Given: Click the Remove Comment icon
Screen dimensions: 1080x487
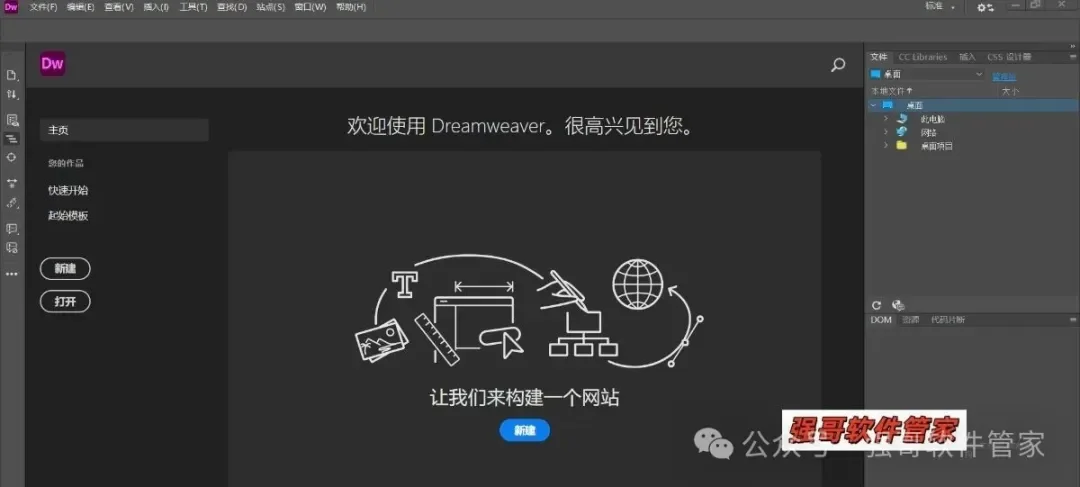Looking at the screenshot, I should (12, 247).
